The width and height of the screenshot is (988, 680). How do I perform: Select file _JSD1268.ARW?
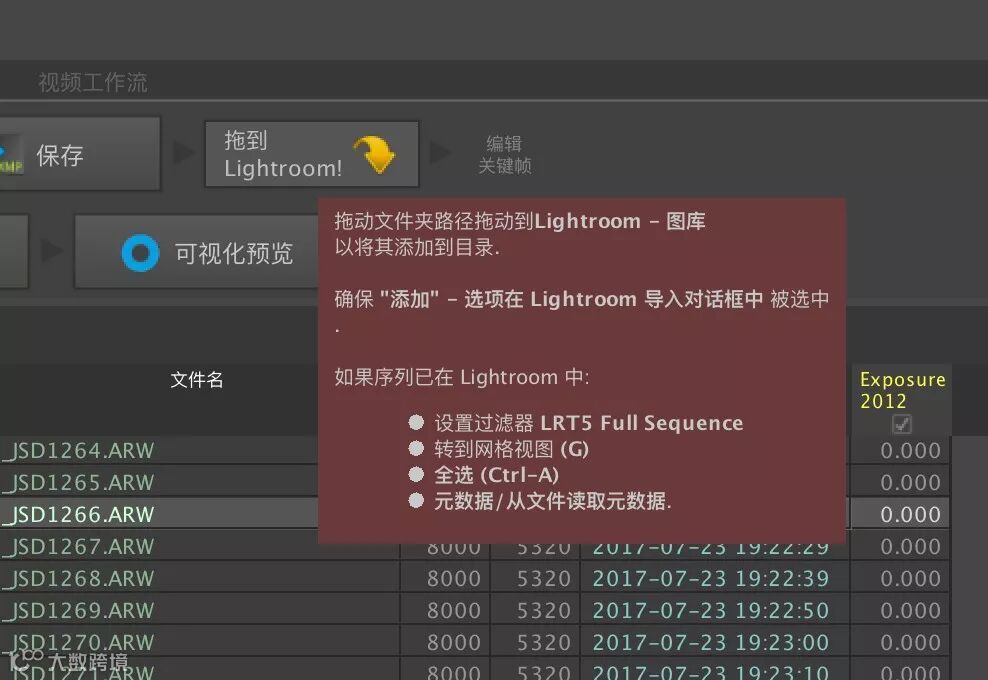78,579
